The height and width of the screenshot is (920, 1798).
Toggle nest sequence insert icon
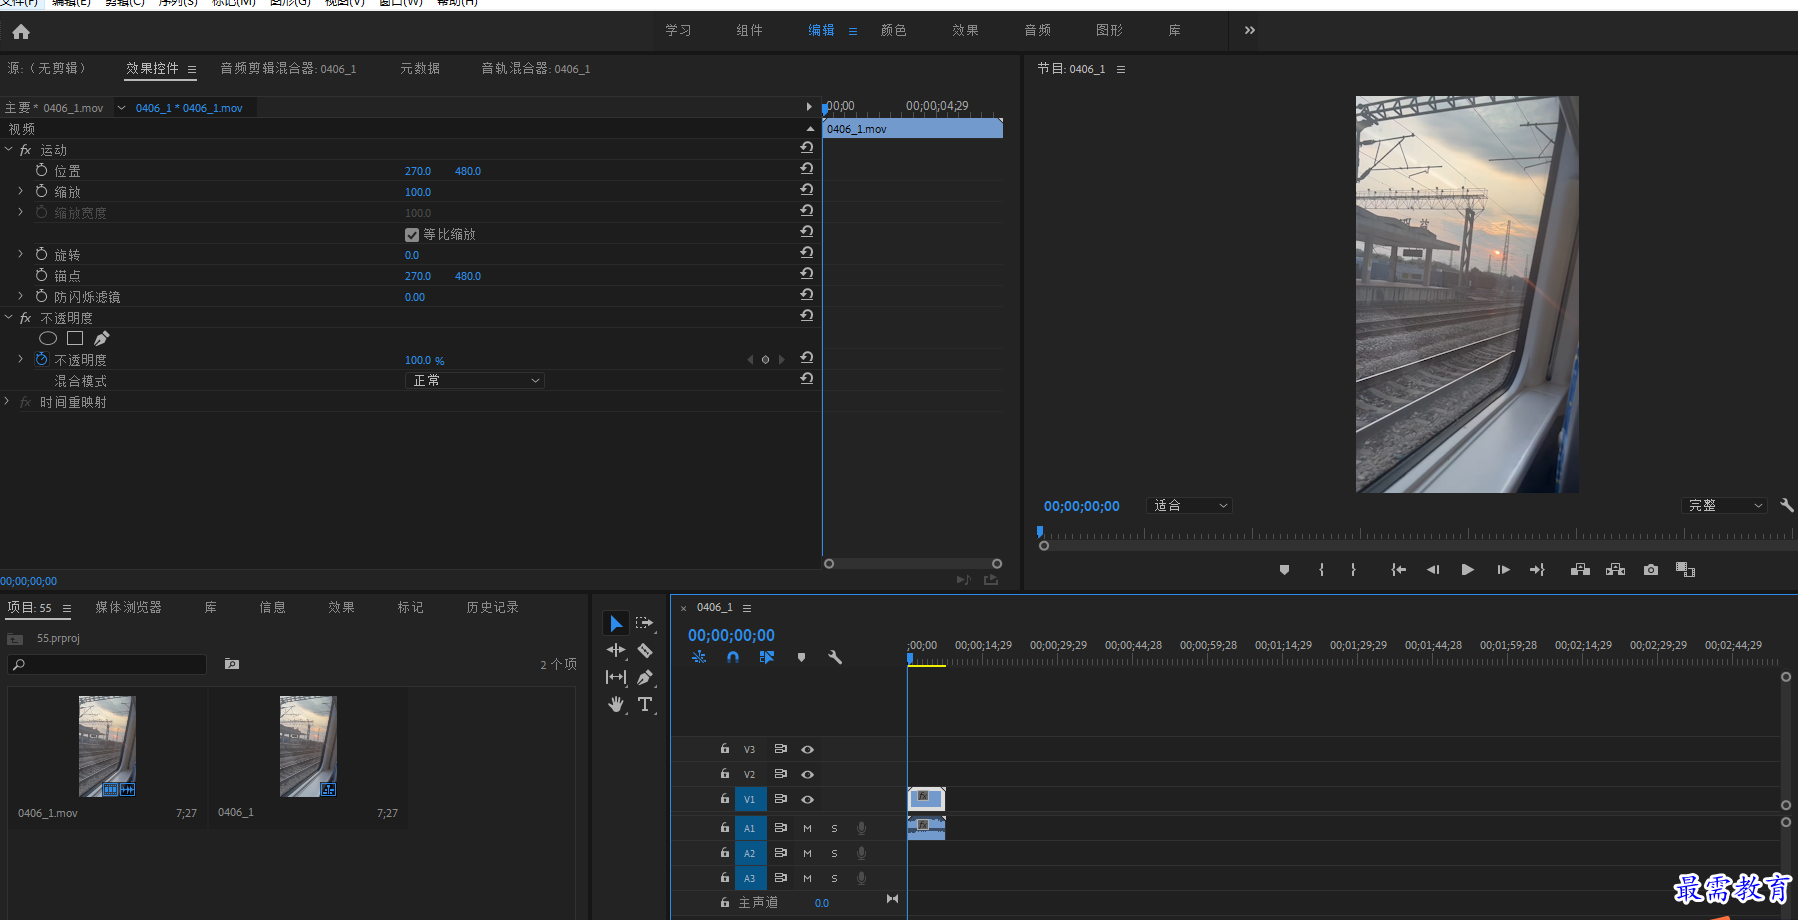699,657
